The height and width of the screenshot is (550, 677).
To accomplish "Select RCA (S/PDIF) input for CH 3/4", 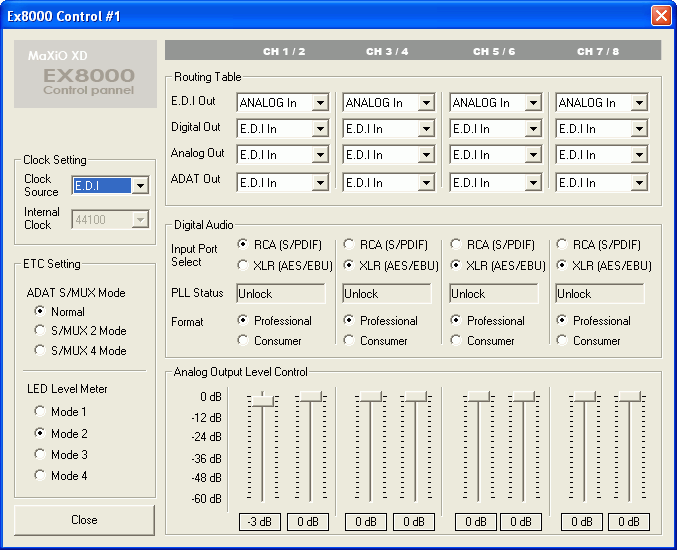I will tap(350, 244).
